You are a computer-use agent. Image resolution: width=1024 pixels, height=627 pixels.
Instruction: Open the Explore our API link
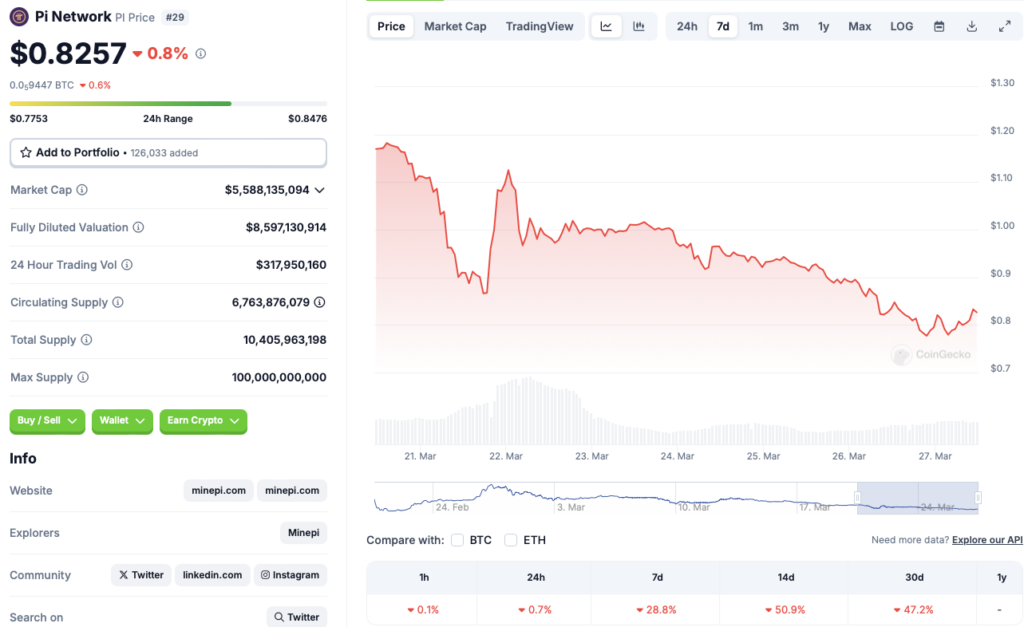[x=987, y=540]
